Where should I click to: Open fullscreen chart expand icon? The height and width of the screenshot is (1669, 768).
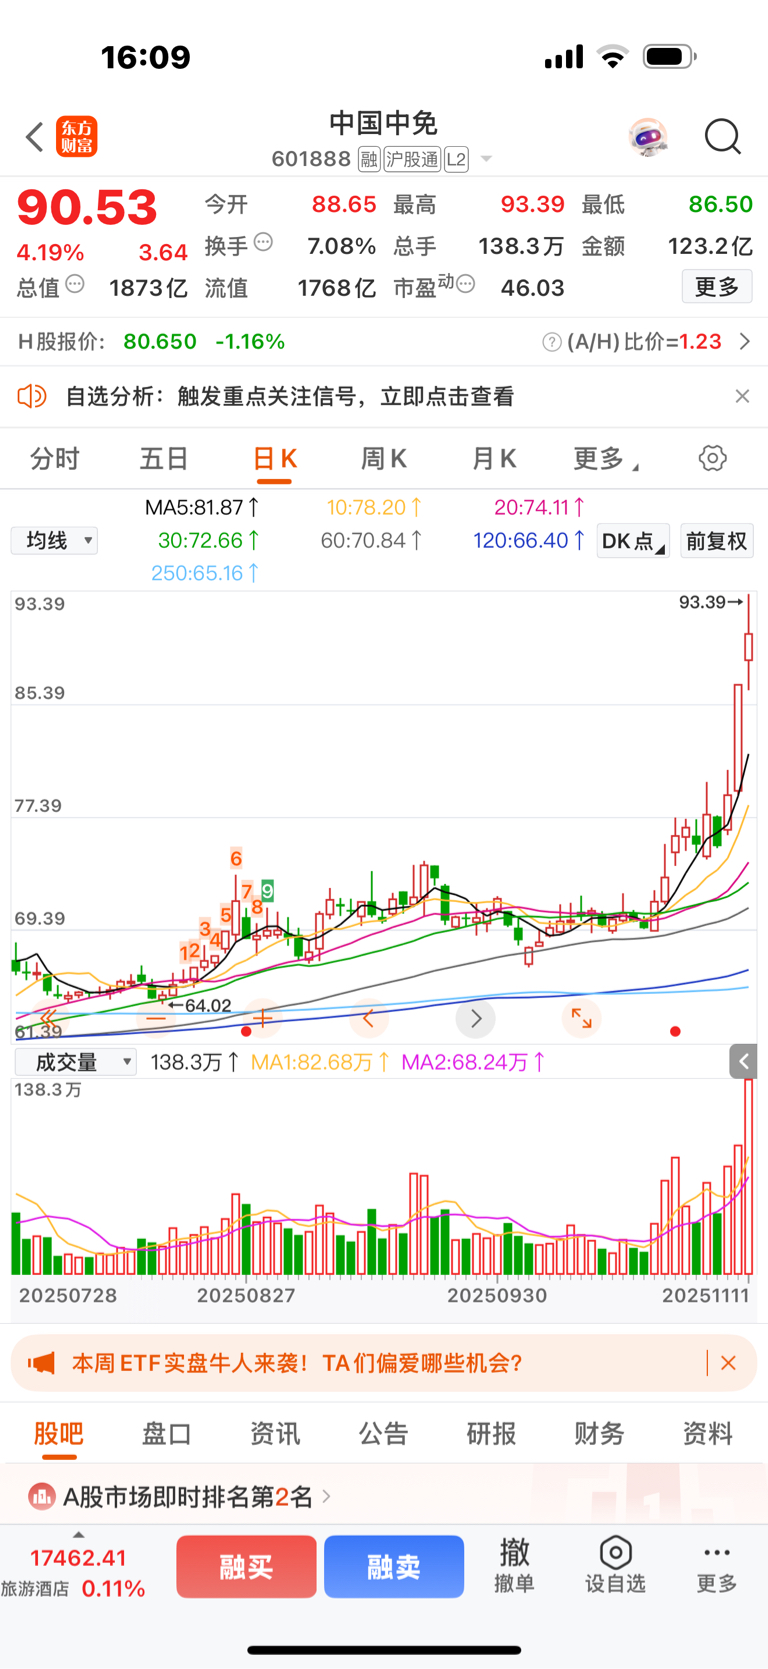(581, 1018)
